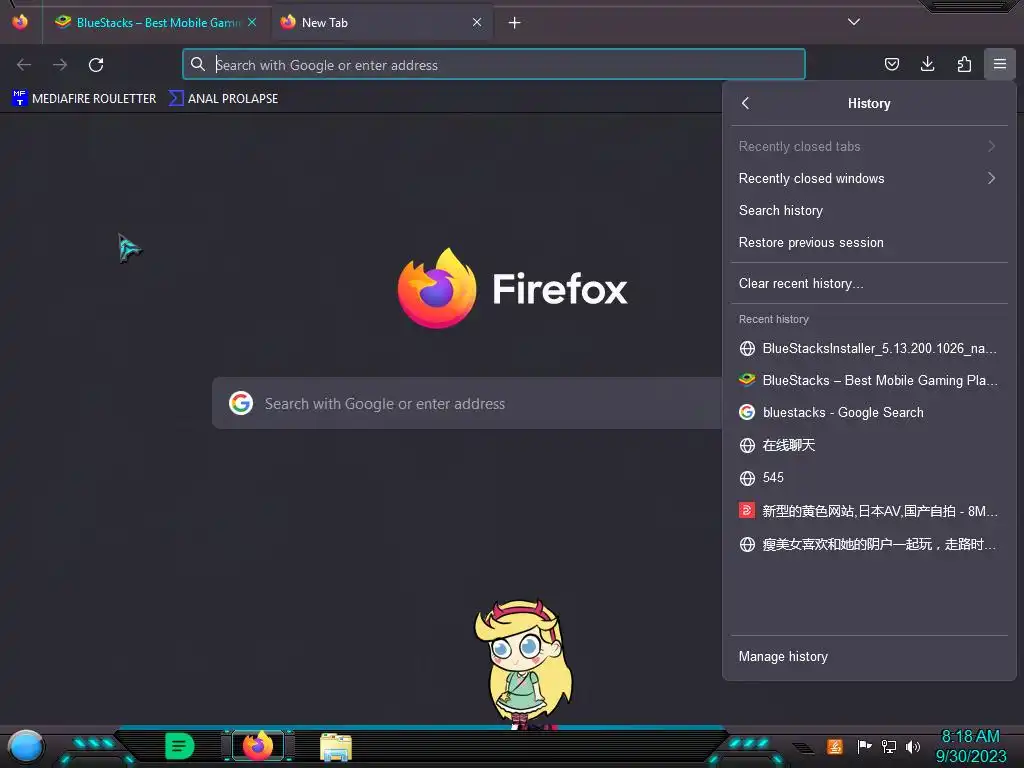Open the Extensions puzzle icon

coord(964,64)
